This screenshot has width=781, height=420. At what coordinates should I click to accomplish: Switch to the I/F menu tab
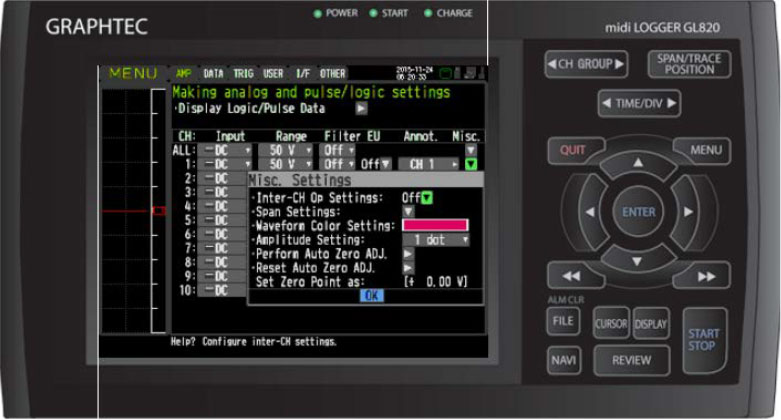[303, 74]
